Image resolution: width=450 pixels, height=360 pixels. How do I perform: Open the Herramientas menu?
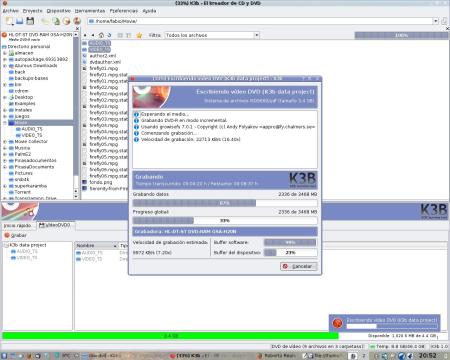tap(90, 11)
